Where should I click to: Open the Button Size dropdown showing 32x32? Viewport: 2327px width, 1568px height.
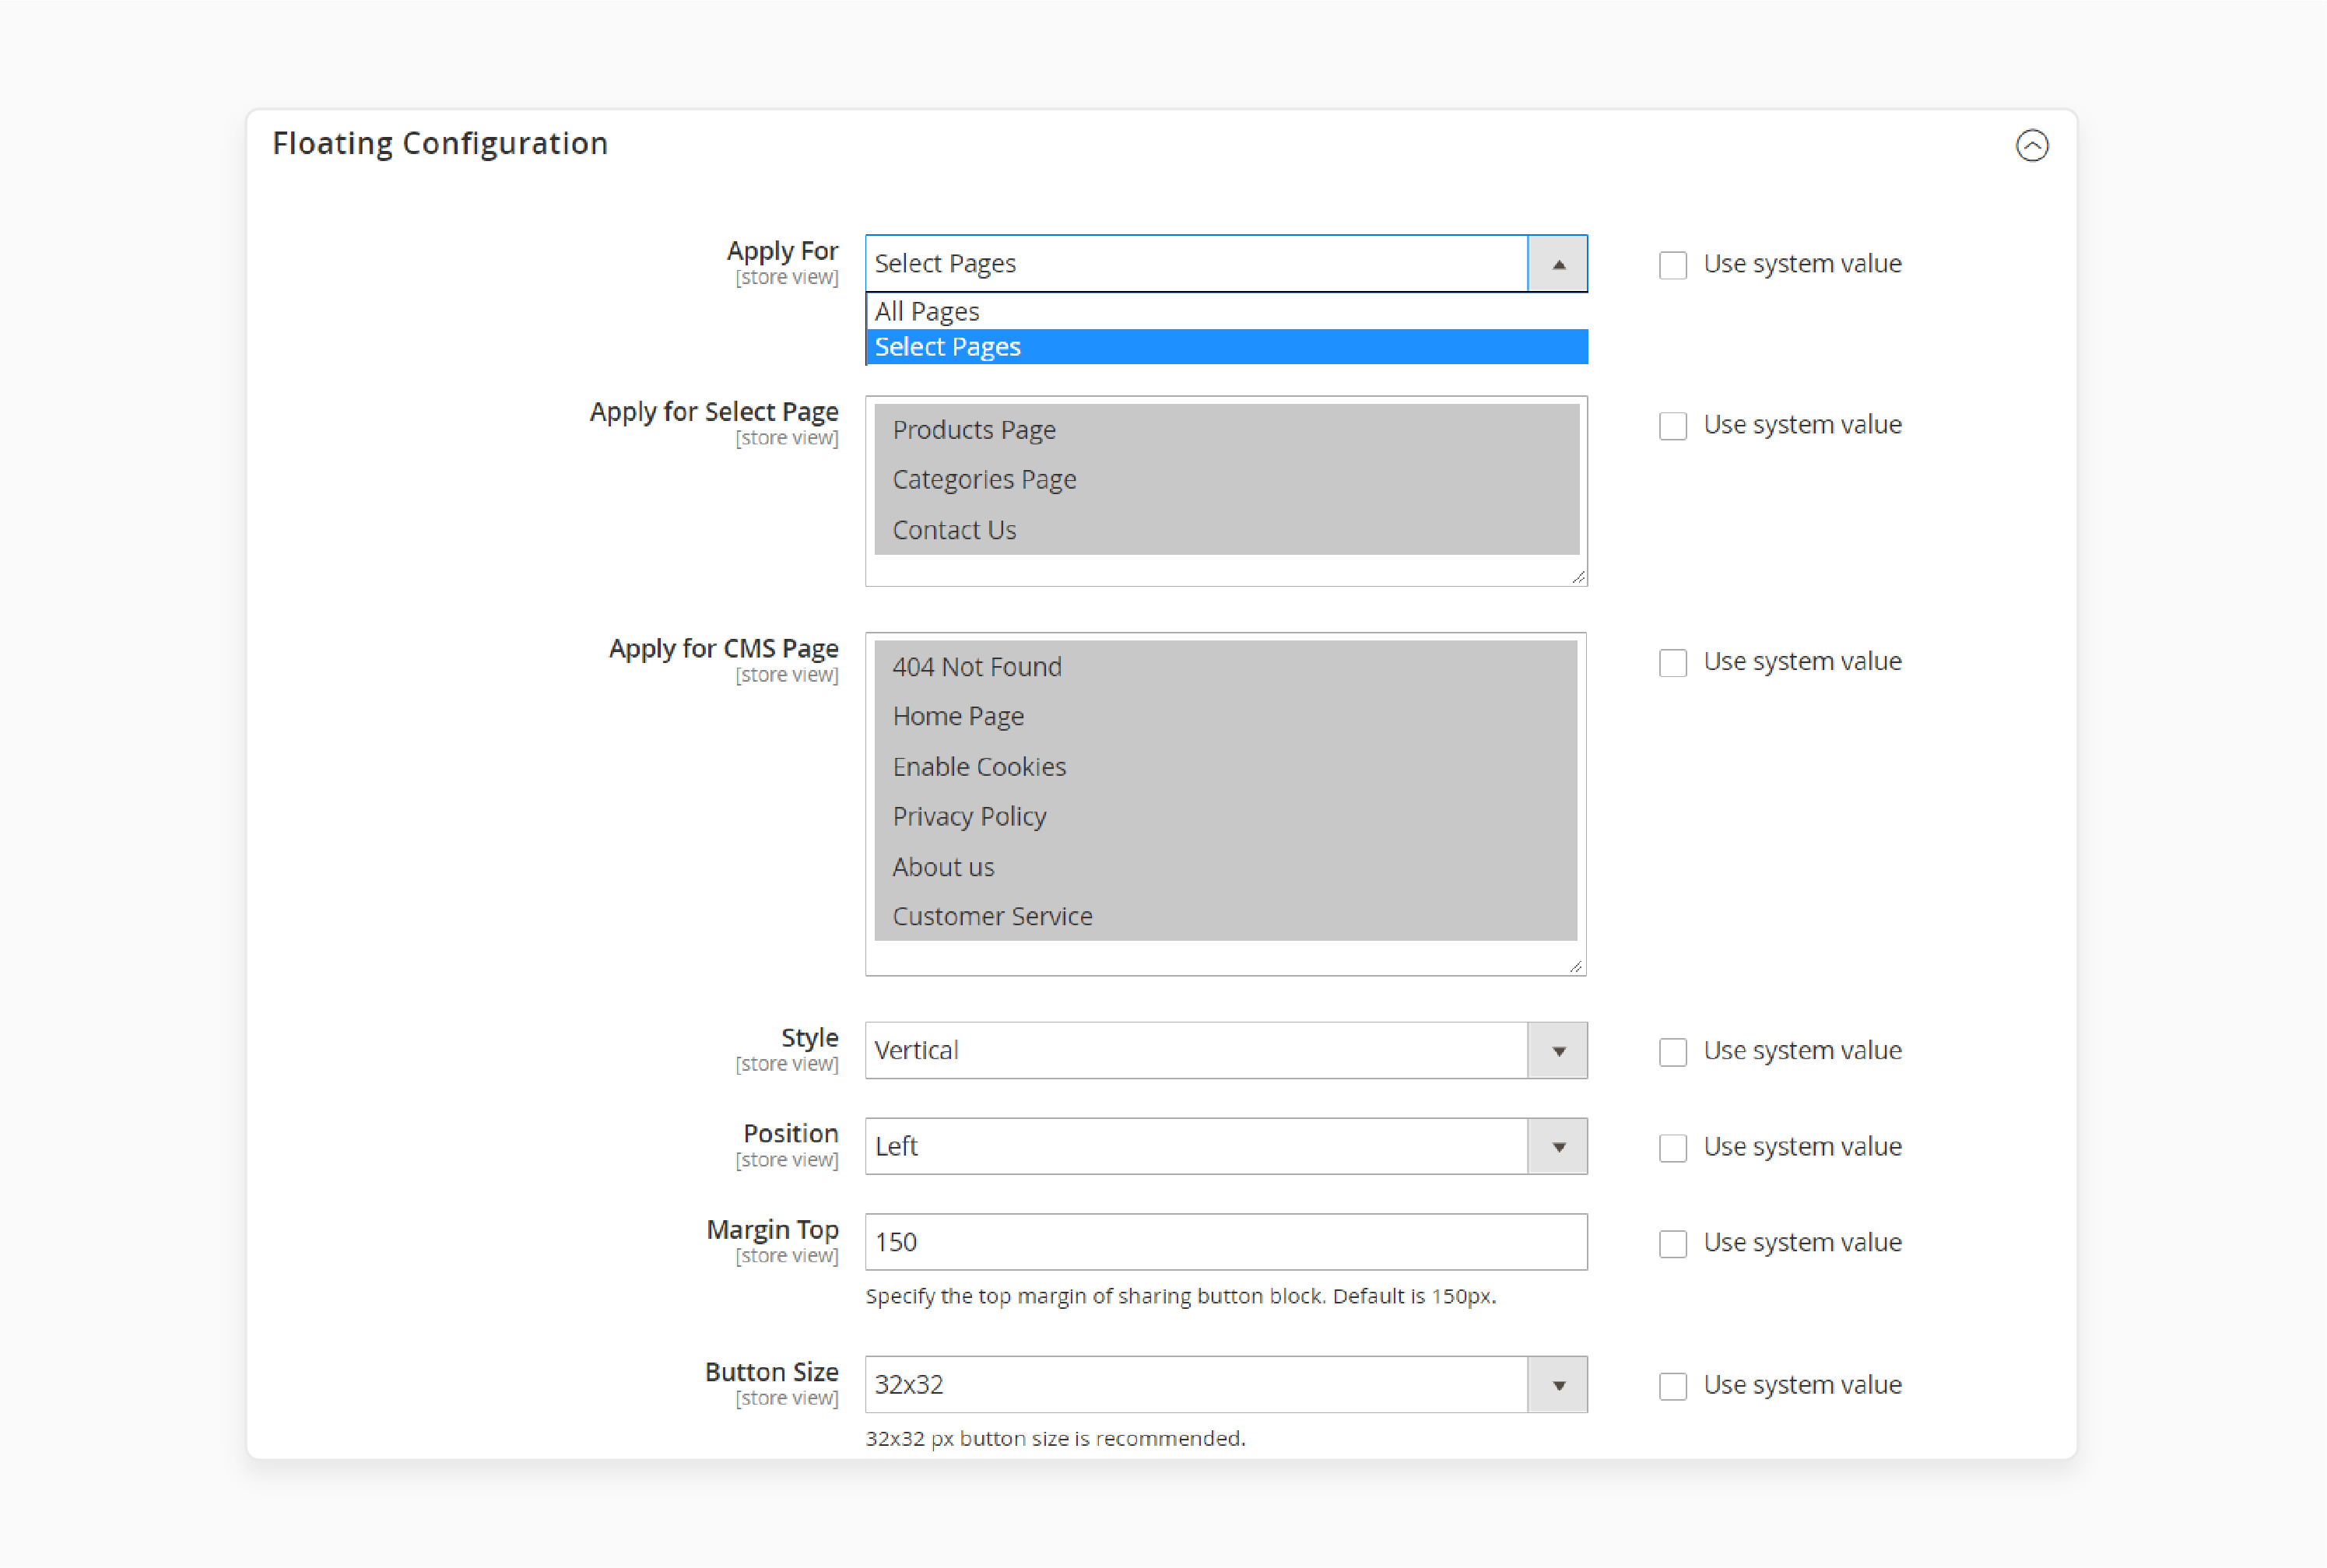pyautogui.click(x=1226, y=1384)
